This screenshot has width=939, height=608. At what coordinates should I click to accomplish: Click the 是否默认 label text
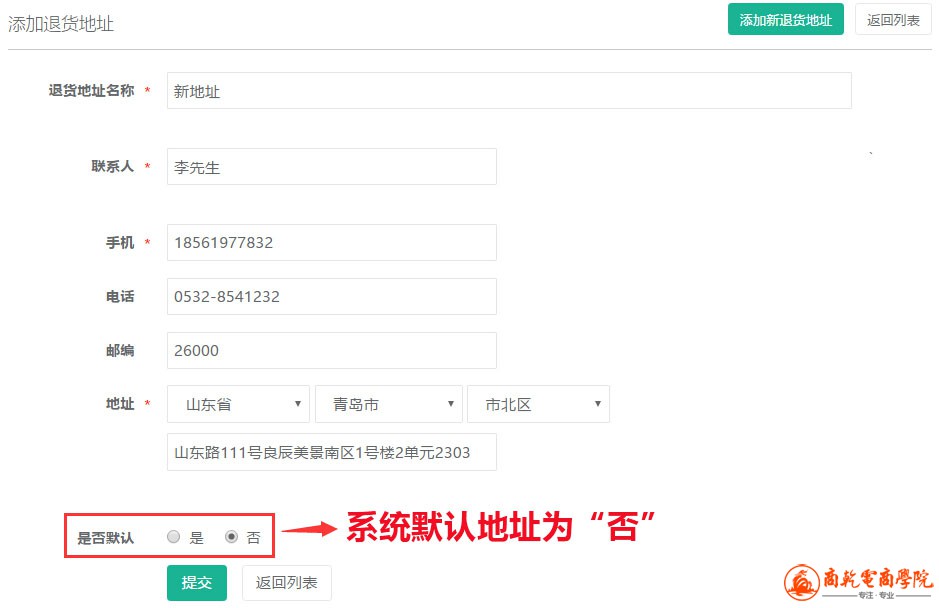(x=105, y=538)
